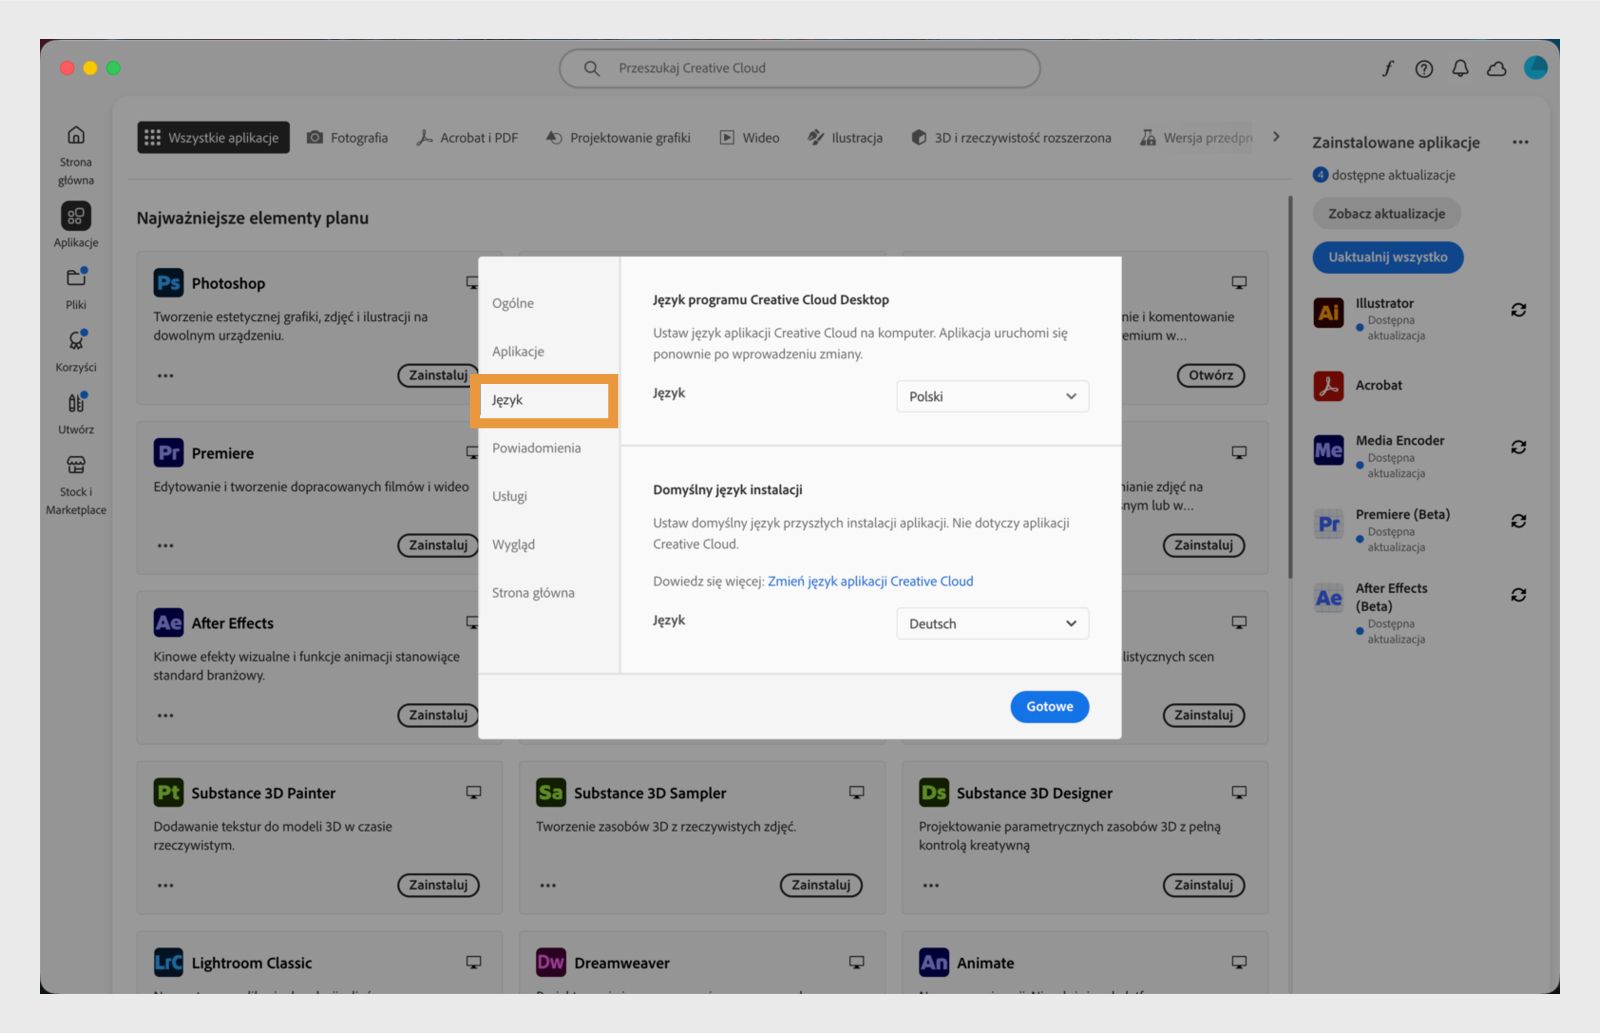Open the Creative Cloud language dropdown showing Polski

click(x=992, y=396)
